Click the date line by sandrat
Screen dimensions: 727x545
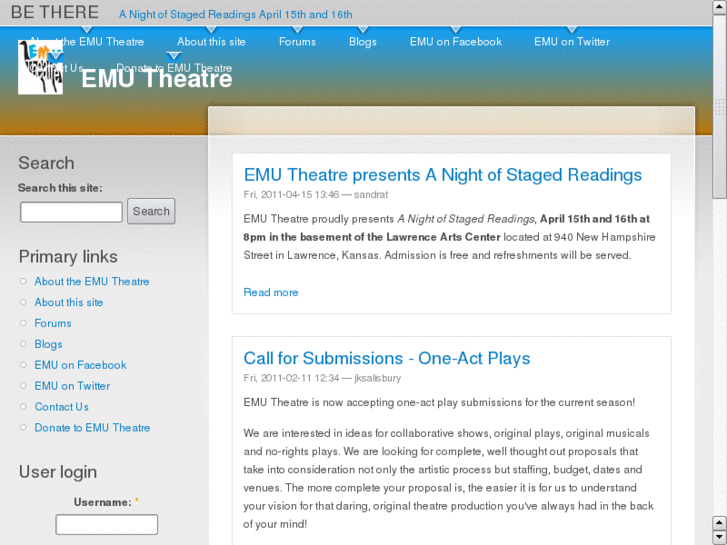click(x=316, y=195)
